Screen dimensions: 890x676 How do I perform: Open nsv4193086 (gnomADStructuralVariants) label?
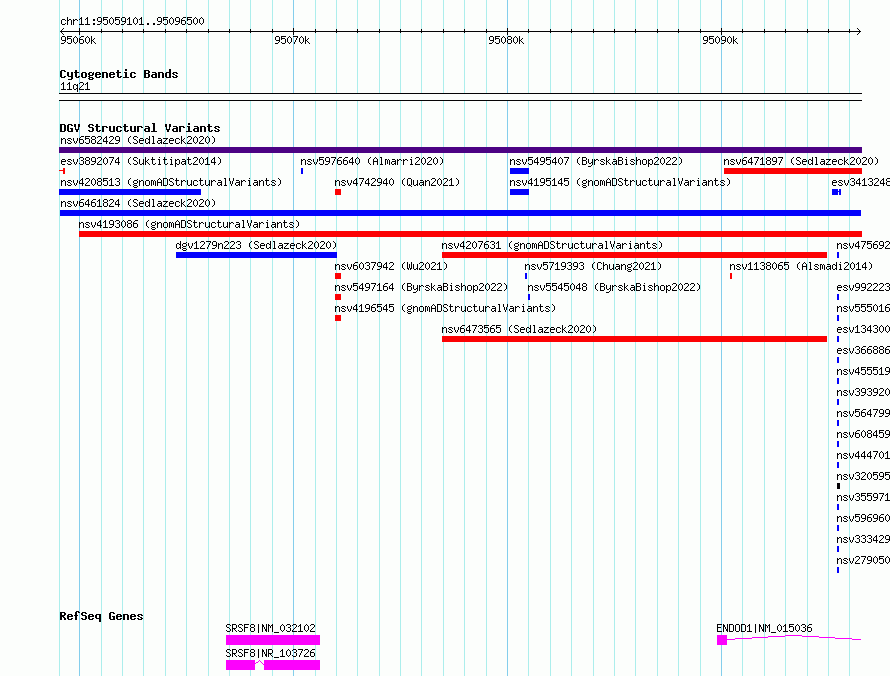[x=189, y=224]
